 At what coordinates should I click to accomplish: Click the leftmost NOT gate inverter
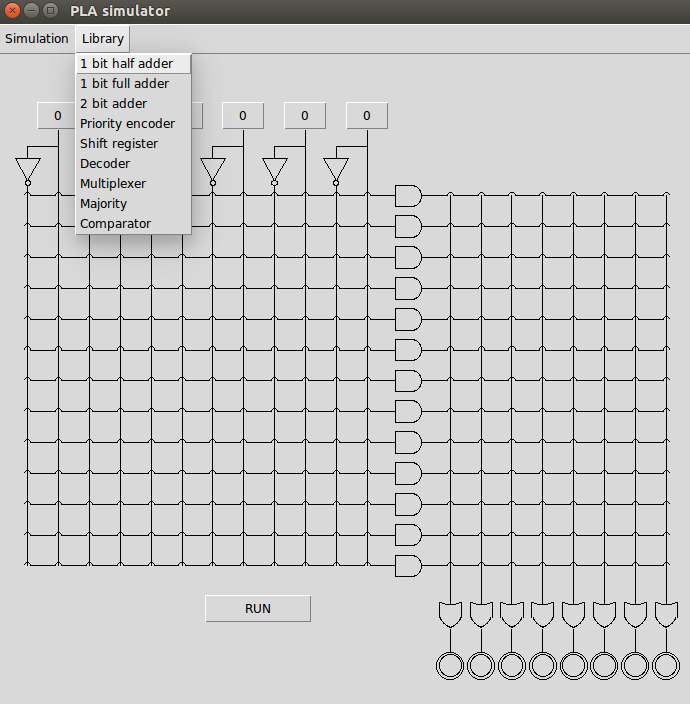click(x=27, y=169)
